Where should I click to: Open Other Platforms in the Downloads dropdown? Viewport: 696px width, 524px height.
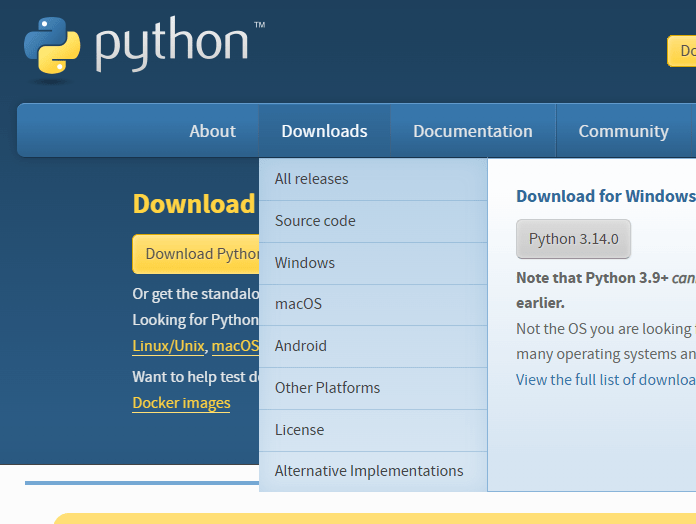327,388
